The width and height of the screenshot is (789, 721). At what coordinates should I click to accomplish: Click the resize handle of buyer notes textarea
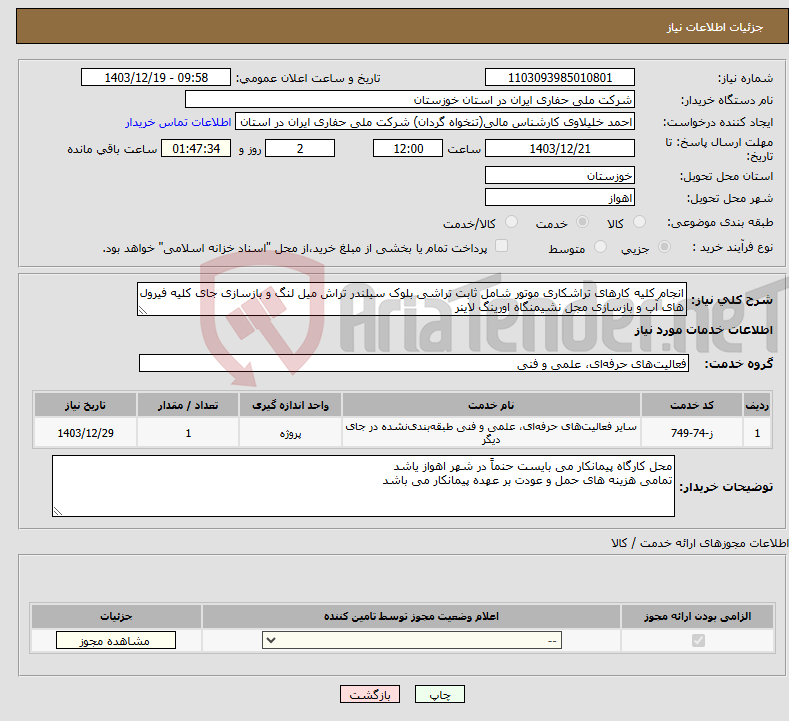click(x=58, y=511)
